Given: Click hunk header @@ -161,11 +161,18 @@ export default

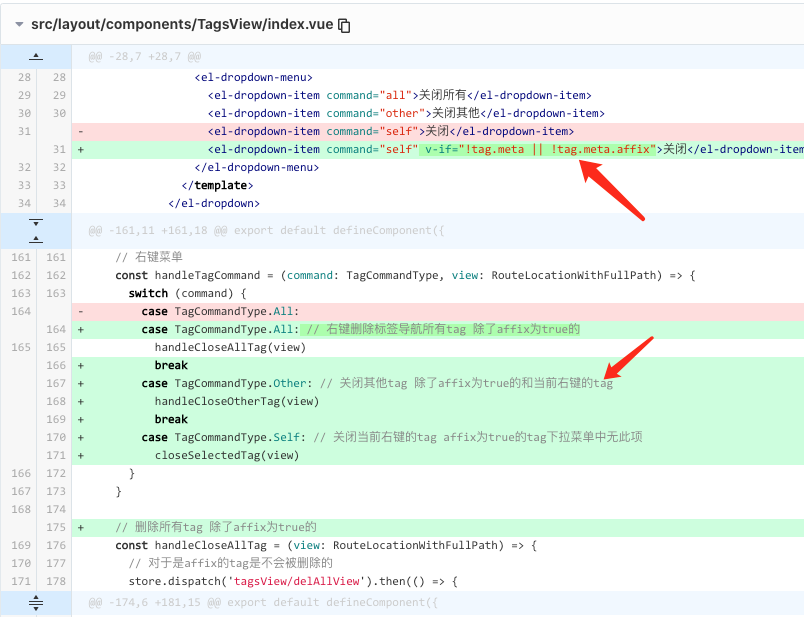Looking at the screenshot, I should point(266,231).
